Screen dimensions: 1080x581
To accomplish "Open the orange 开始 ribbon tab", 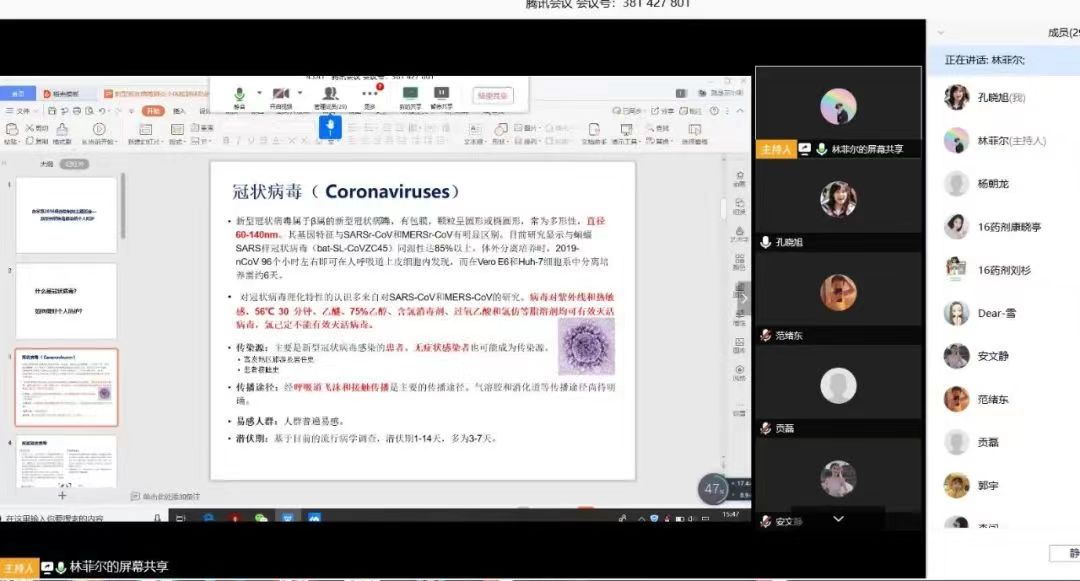I will 153,111.
